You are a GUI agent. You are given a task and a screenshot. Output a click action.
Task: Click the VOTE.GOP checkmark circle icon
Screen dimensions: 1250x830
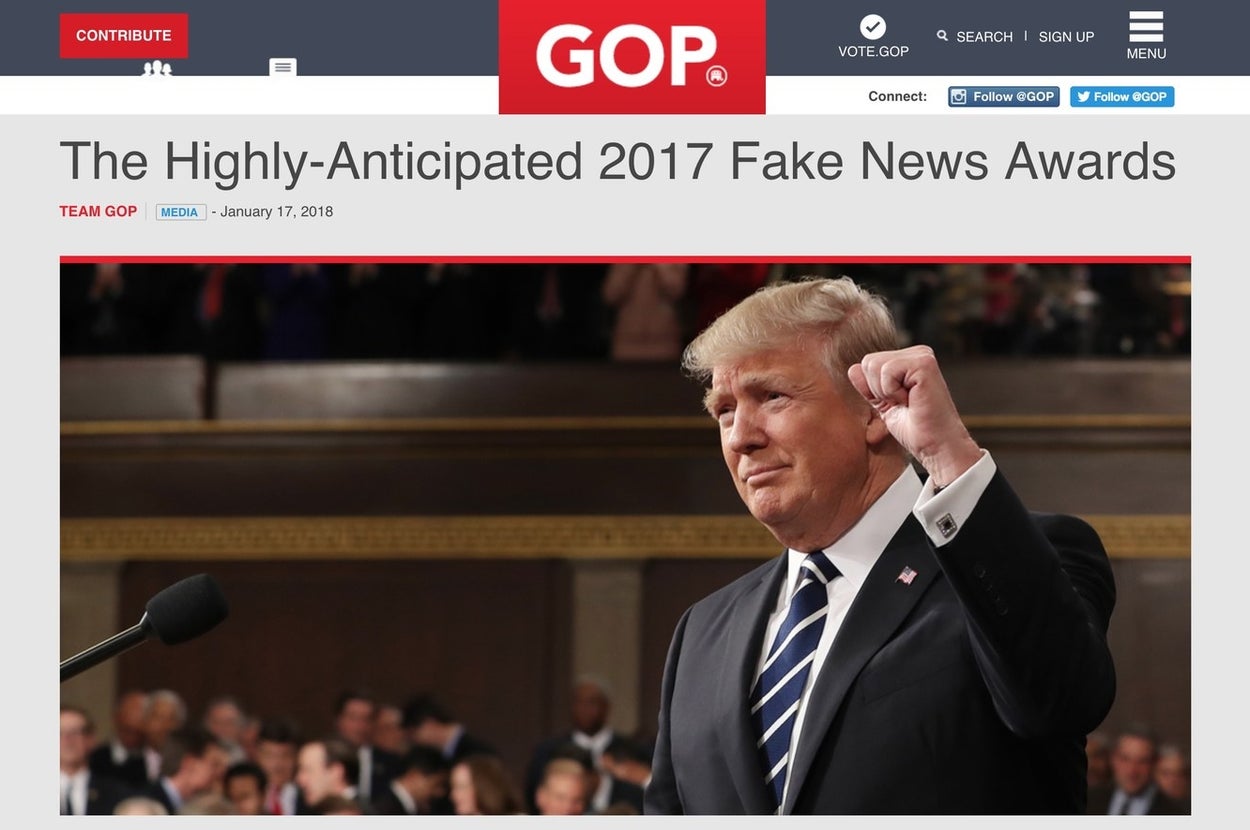click(x=873, y=27)
